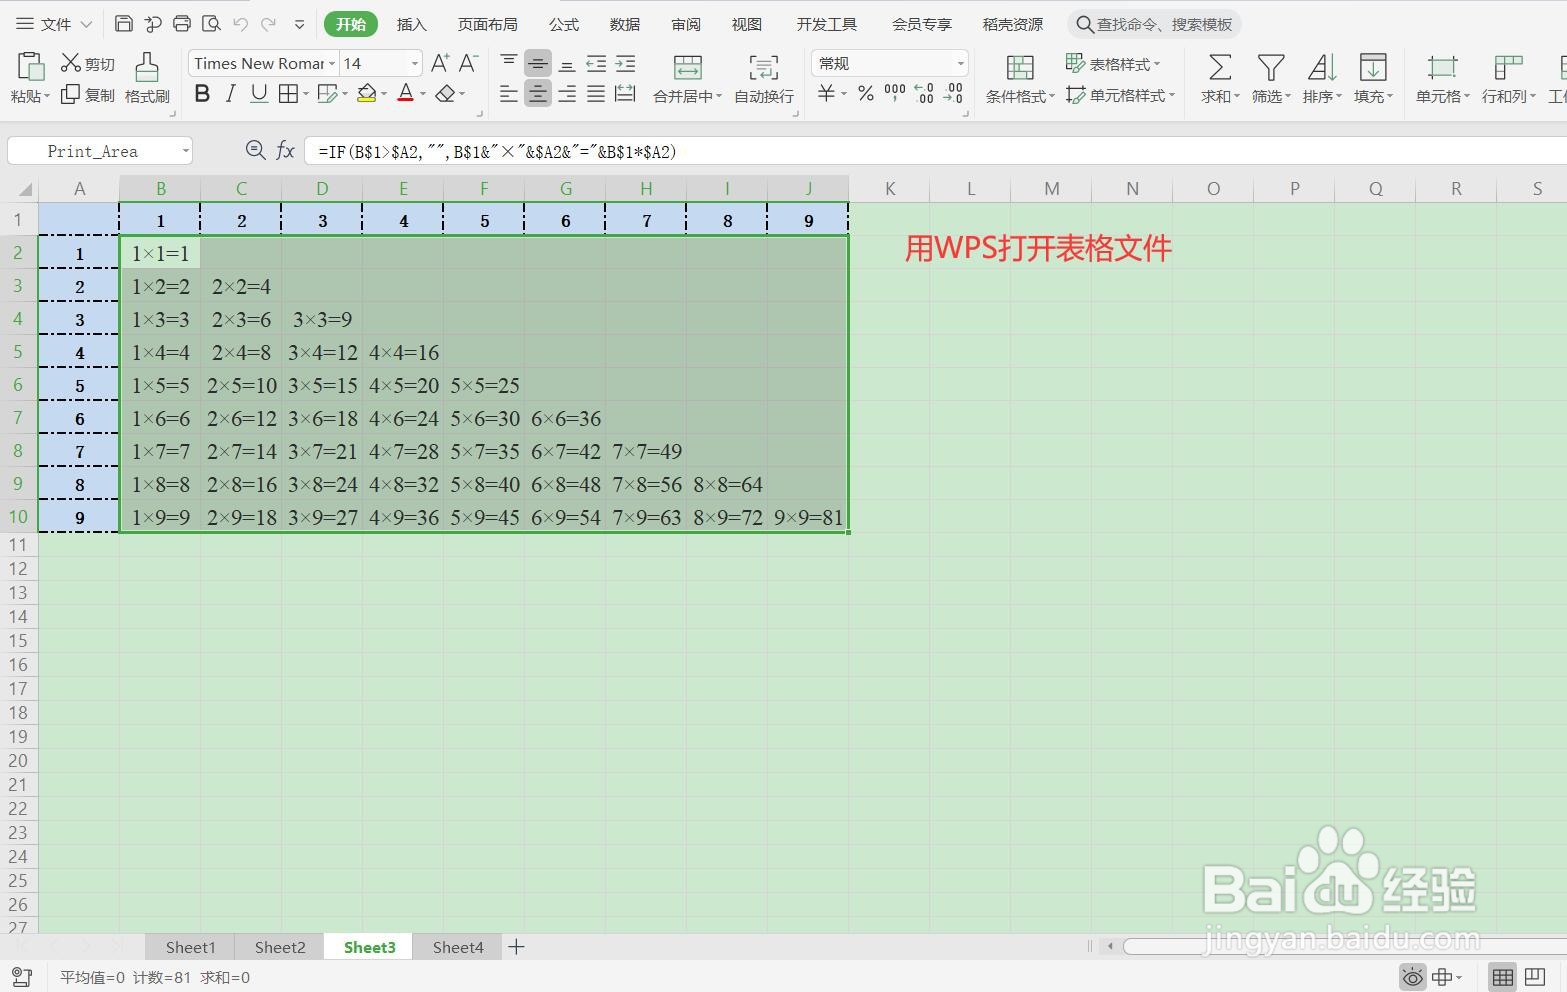Toggle middle vertical alignment

click(x=538, y=63)
